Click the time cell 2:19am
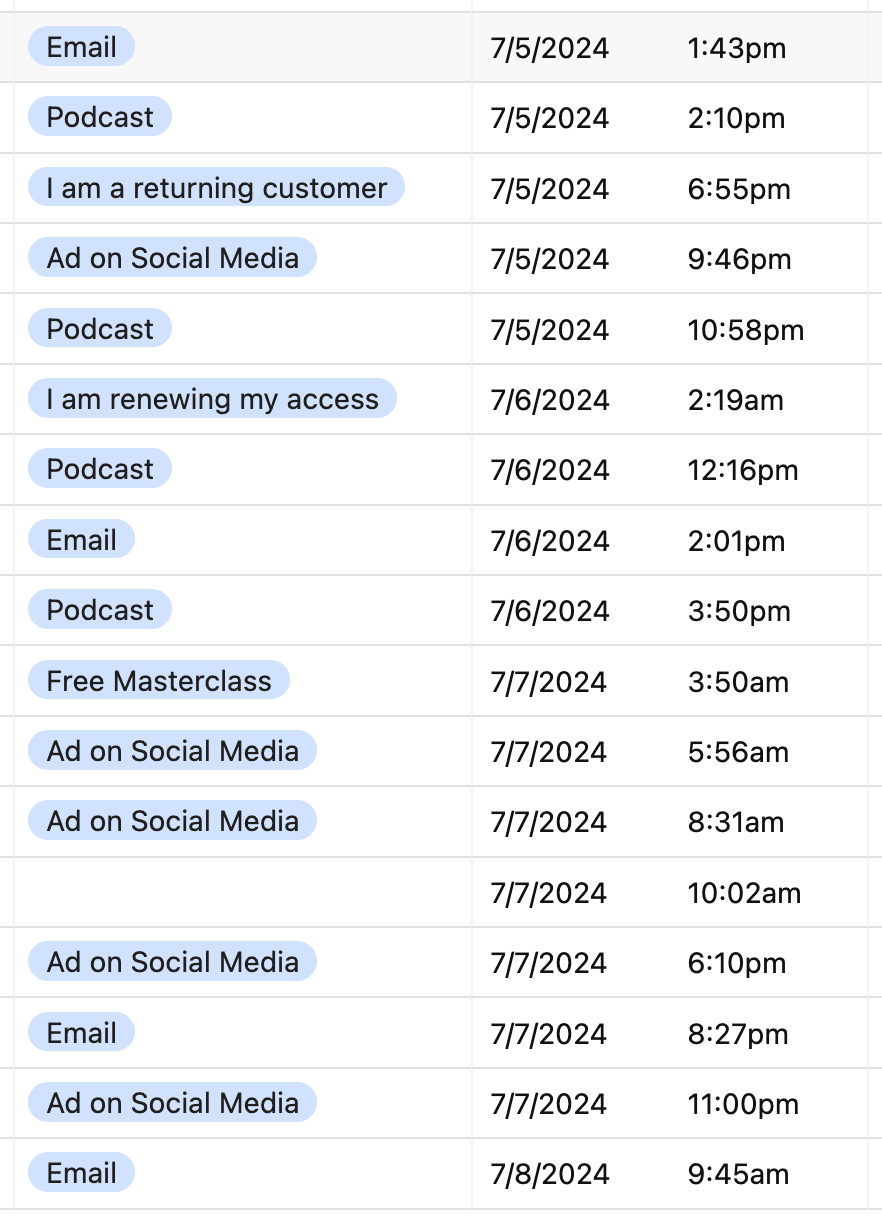The image size is (882, 1224). pyautogui.click(x=735, y=400)
